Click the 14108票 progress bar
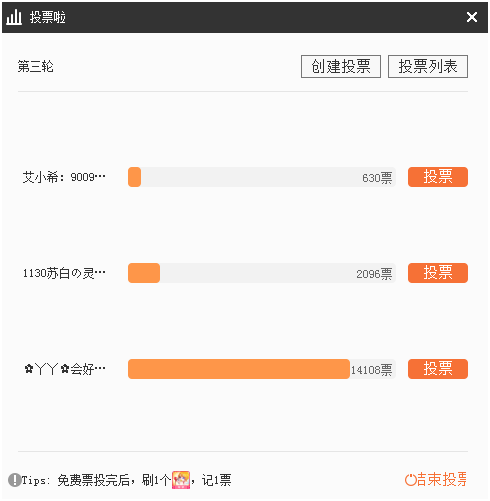Viewport: 490px width, 501px height. (x=262, y=369)
